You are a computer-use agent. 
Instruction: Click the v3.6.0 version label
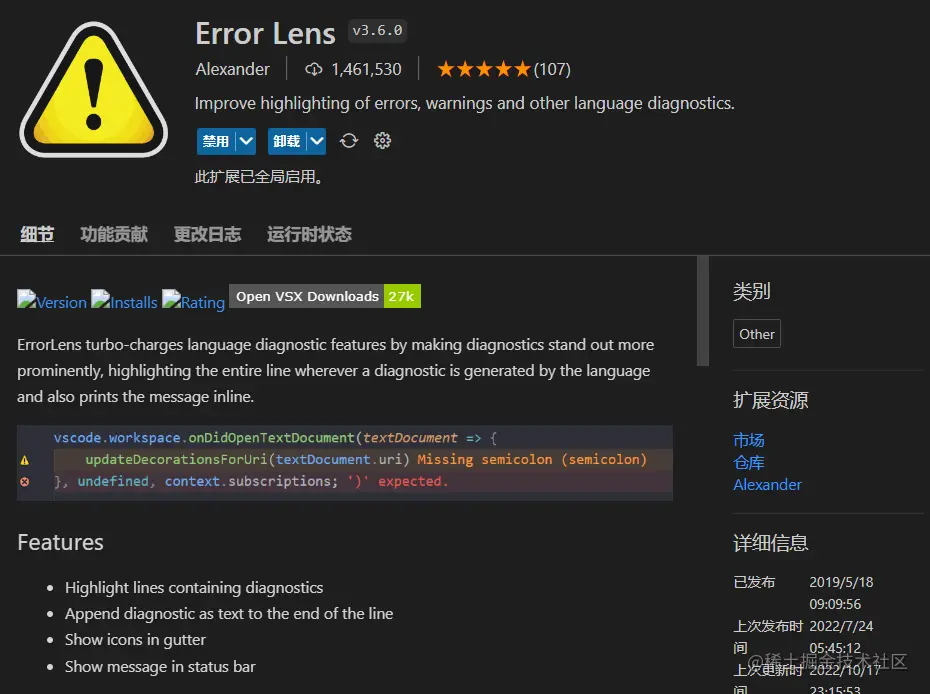[x=377, y=30]
